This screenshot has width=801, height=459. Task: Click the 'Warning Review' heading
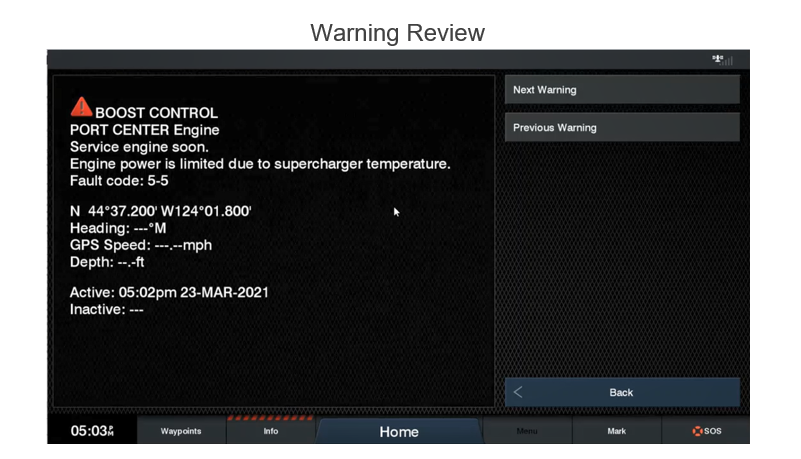397,33
